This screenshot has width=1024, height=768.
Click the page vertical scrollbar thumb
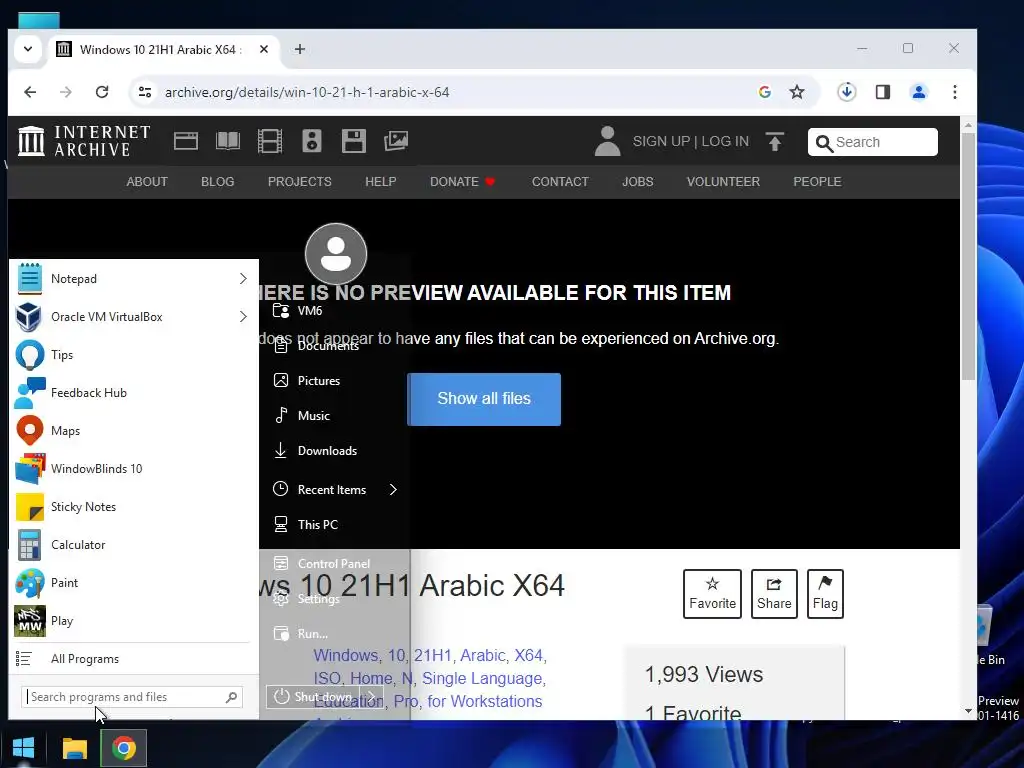pyautogui.click(x=968, y=255)
